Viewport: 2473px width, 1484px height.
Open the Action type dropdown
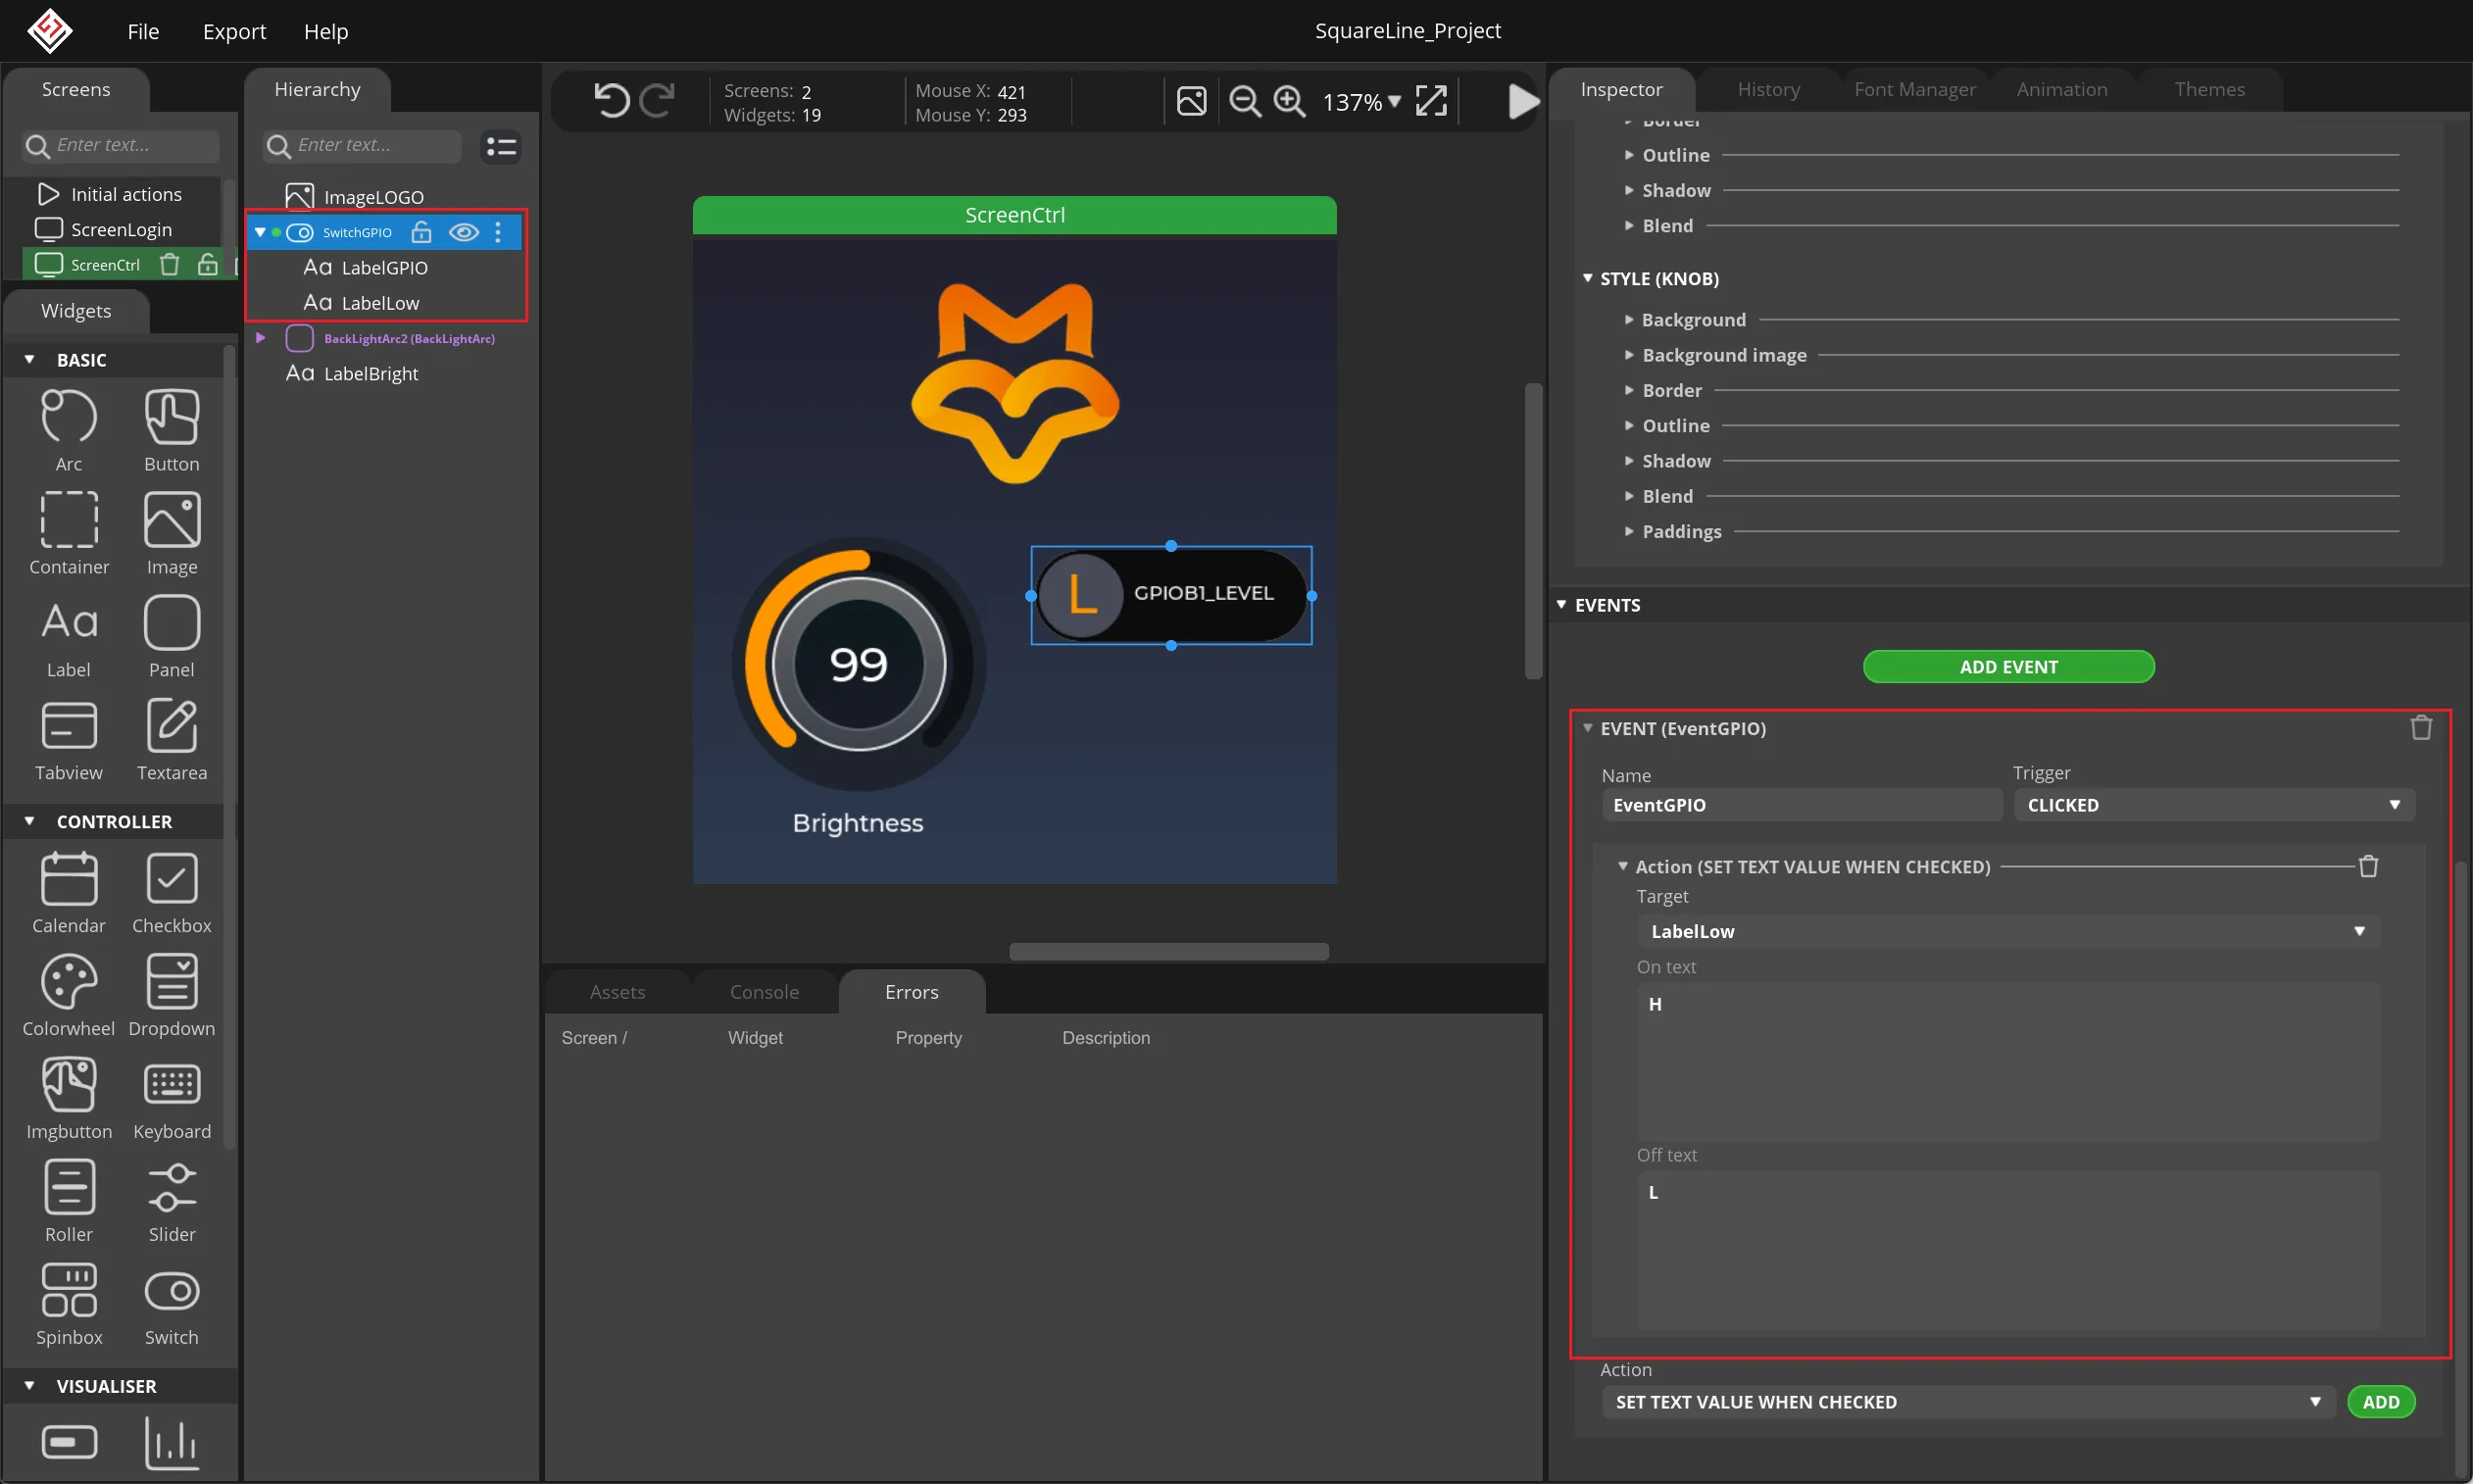(1968, 1402)
